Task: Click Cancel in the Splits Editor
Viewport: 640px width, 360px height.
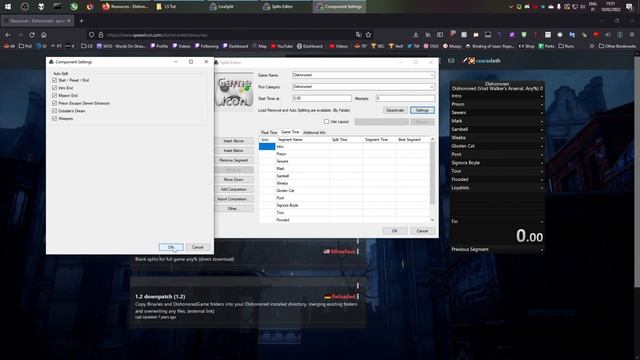Action: (x=422, y=231)
